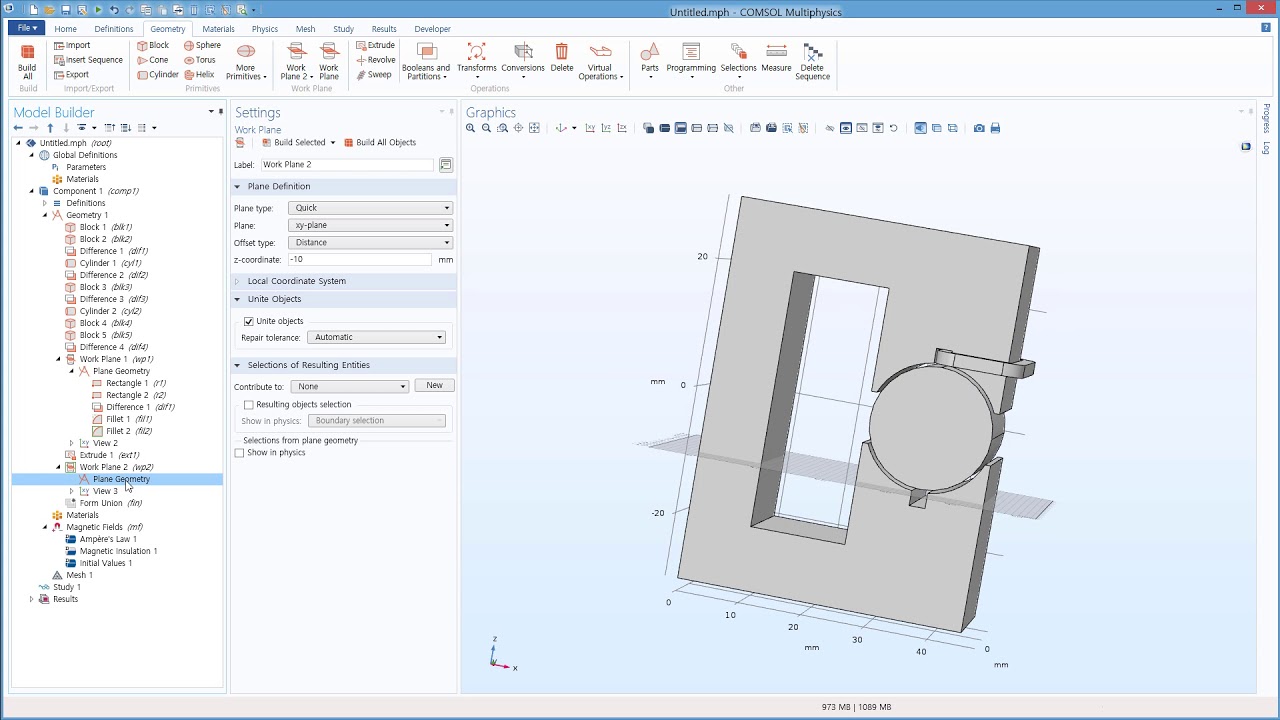Open the Offset type dropdown
1280x720 pixels.
(370, 242)
